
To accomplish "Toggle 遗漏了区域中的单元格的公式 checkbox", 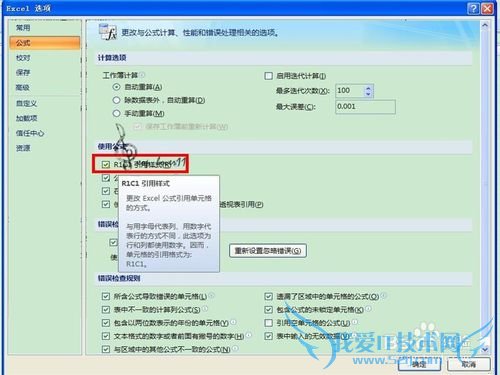I will click(269, 296).
